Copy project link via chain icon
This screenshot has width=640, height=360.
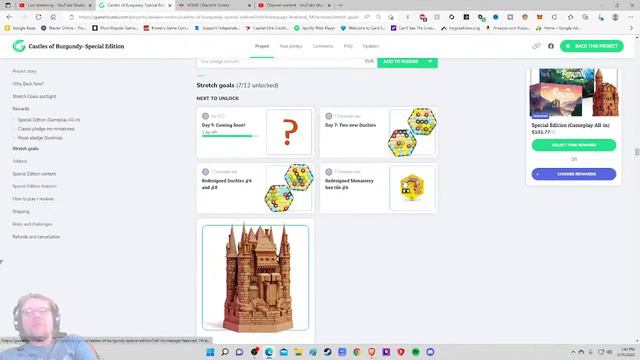[536, 46]
